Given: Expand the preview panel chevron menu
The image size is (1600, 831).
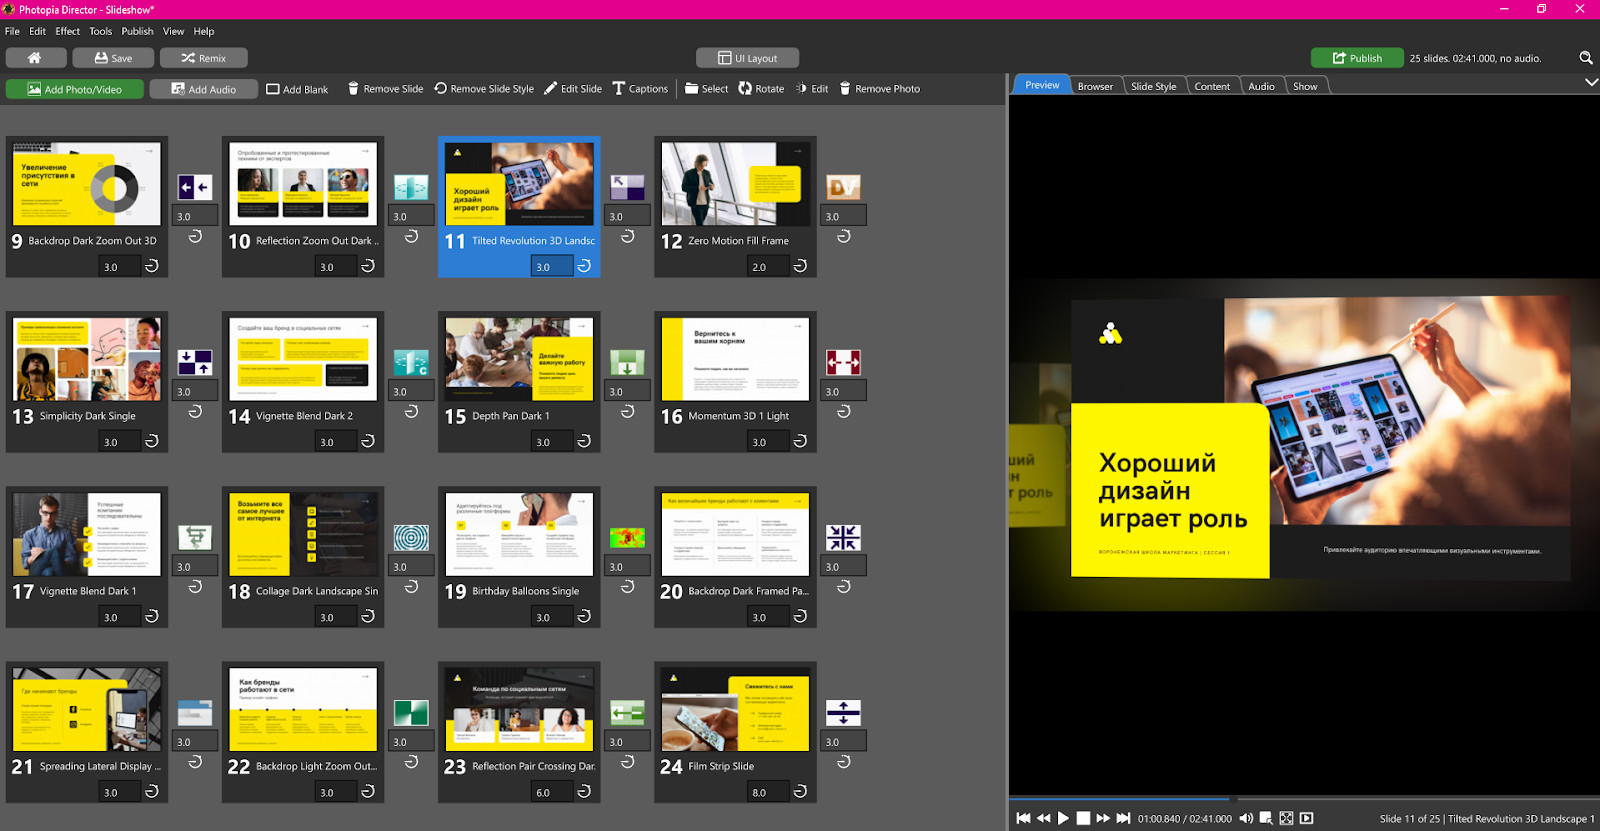Looking at the screenshot, I should (1591, 83).
